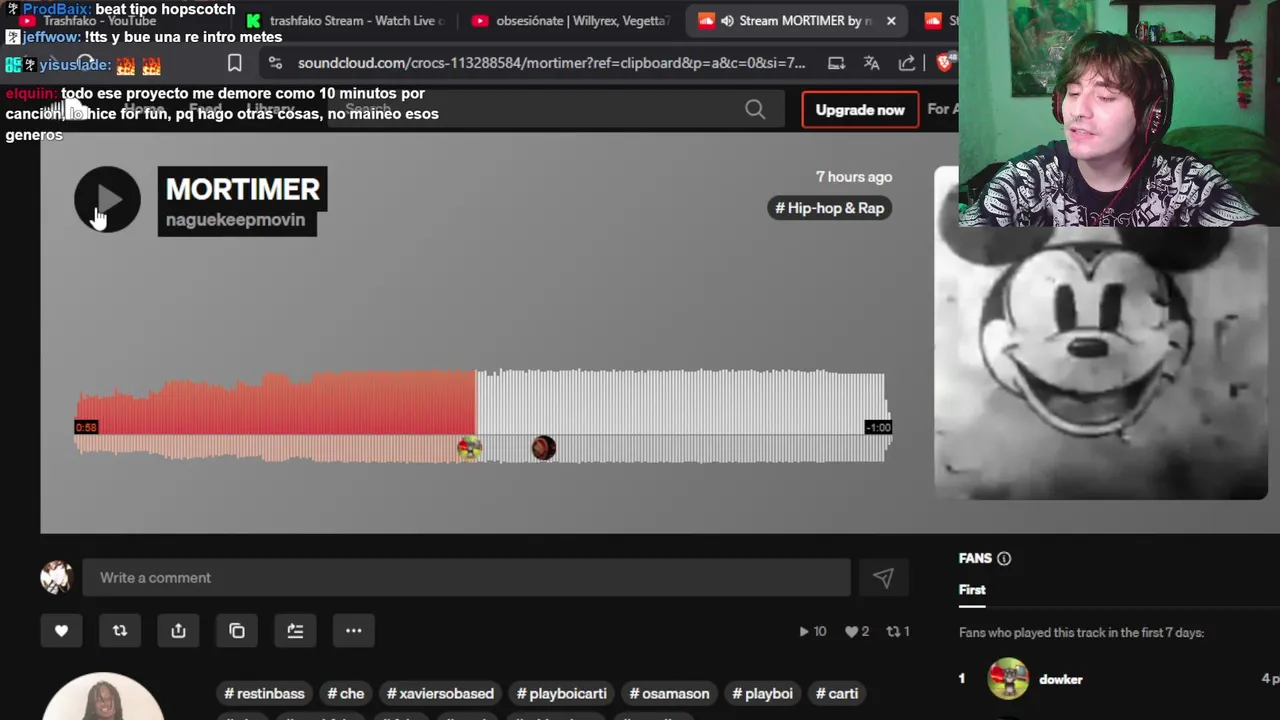The image size is (1280, 720).
Task: Open the osamason hashtag
Action: pyautogui.click(x=669, y=693)
